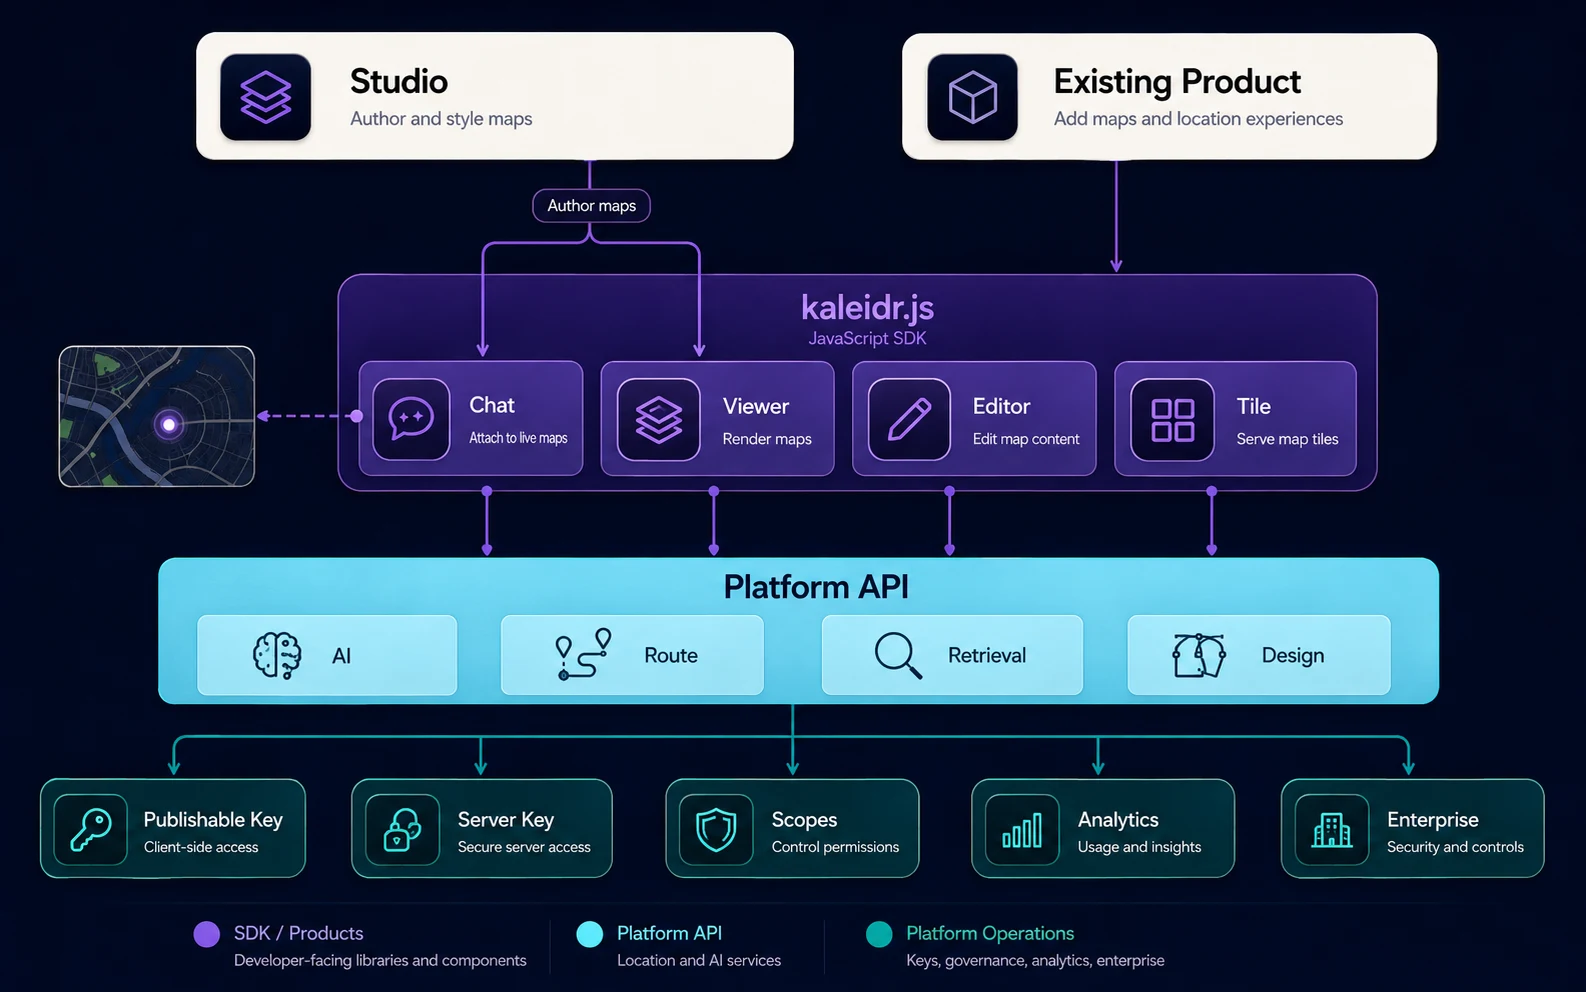Click the Design folded map icon
The image size is (1586, 992).
click(1199, 656)
